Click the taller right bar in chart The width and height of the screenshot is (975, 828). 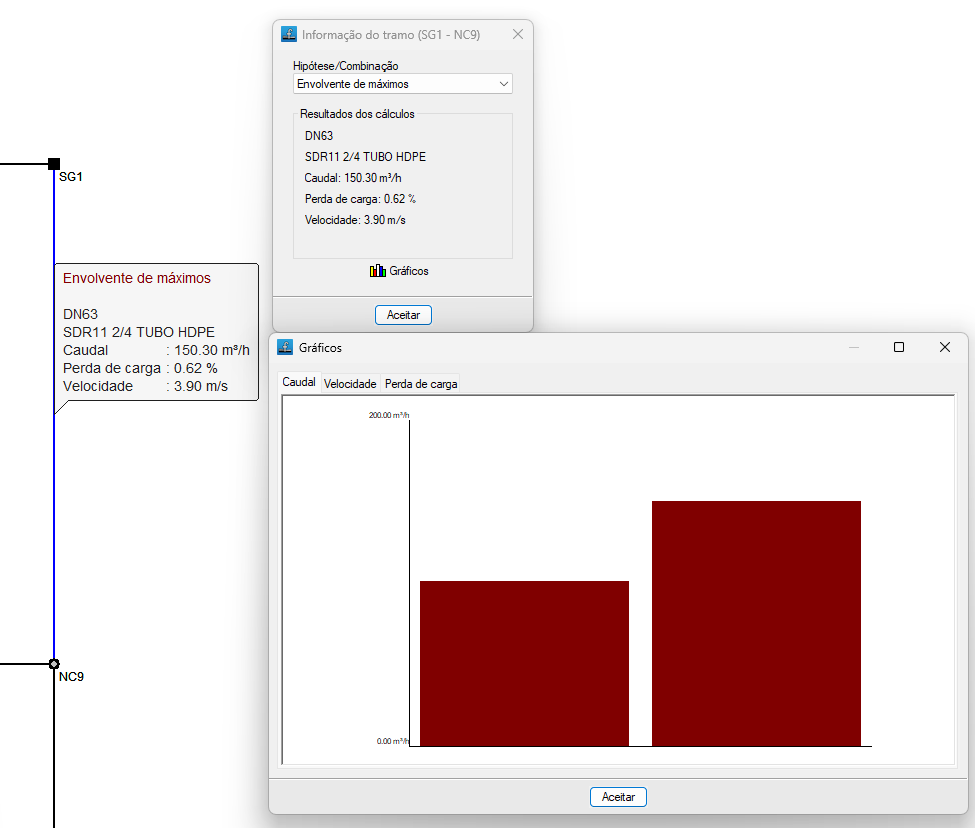756,623
